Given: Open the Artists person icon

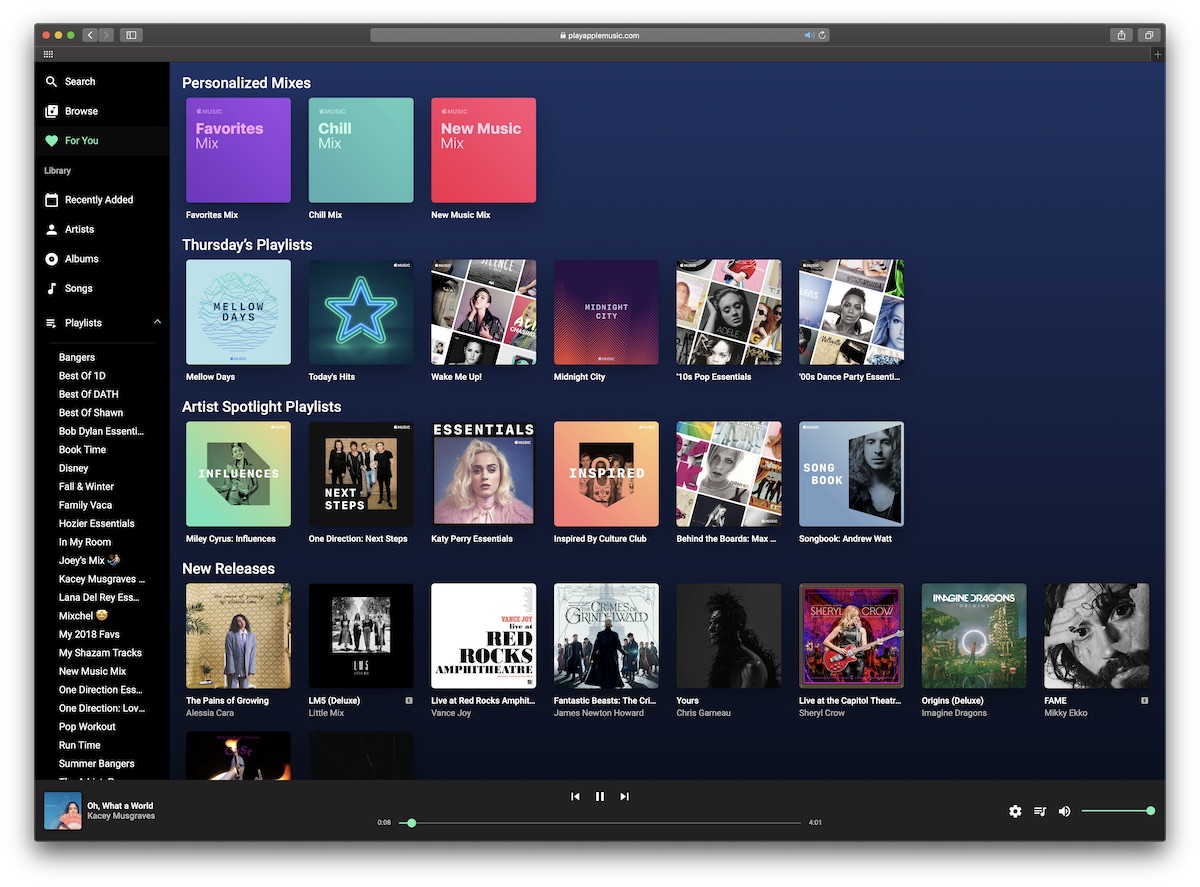Looking at the screenshot, I should 52,229.
